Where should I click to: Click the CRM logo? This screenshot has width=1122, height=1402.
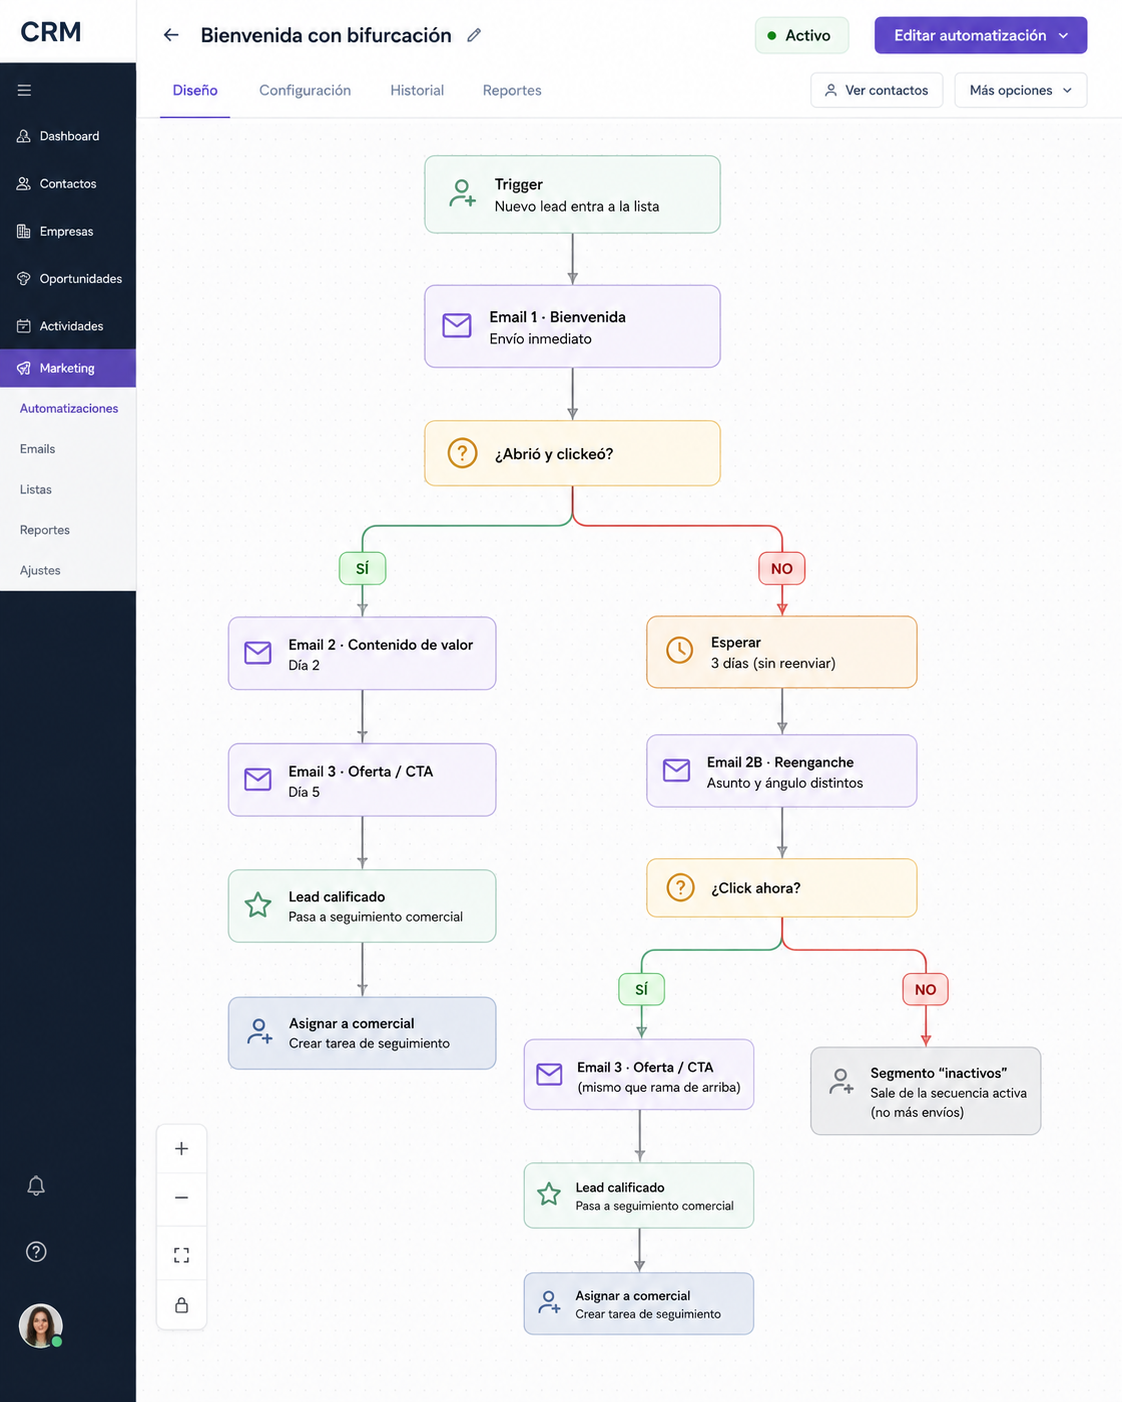[51, 32]
